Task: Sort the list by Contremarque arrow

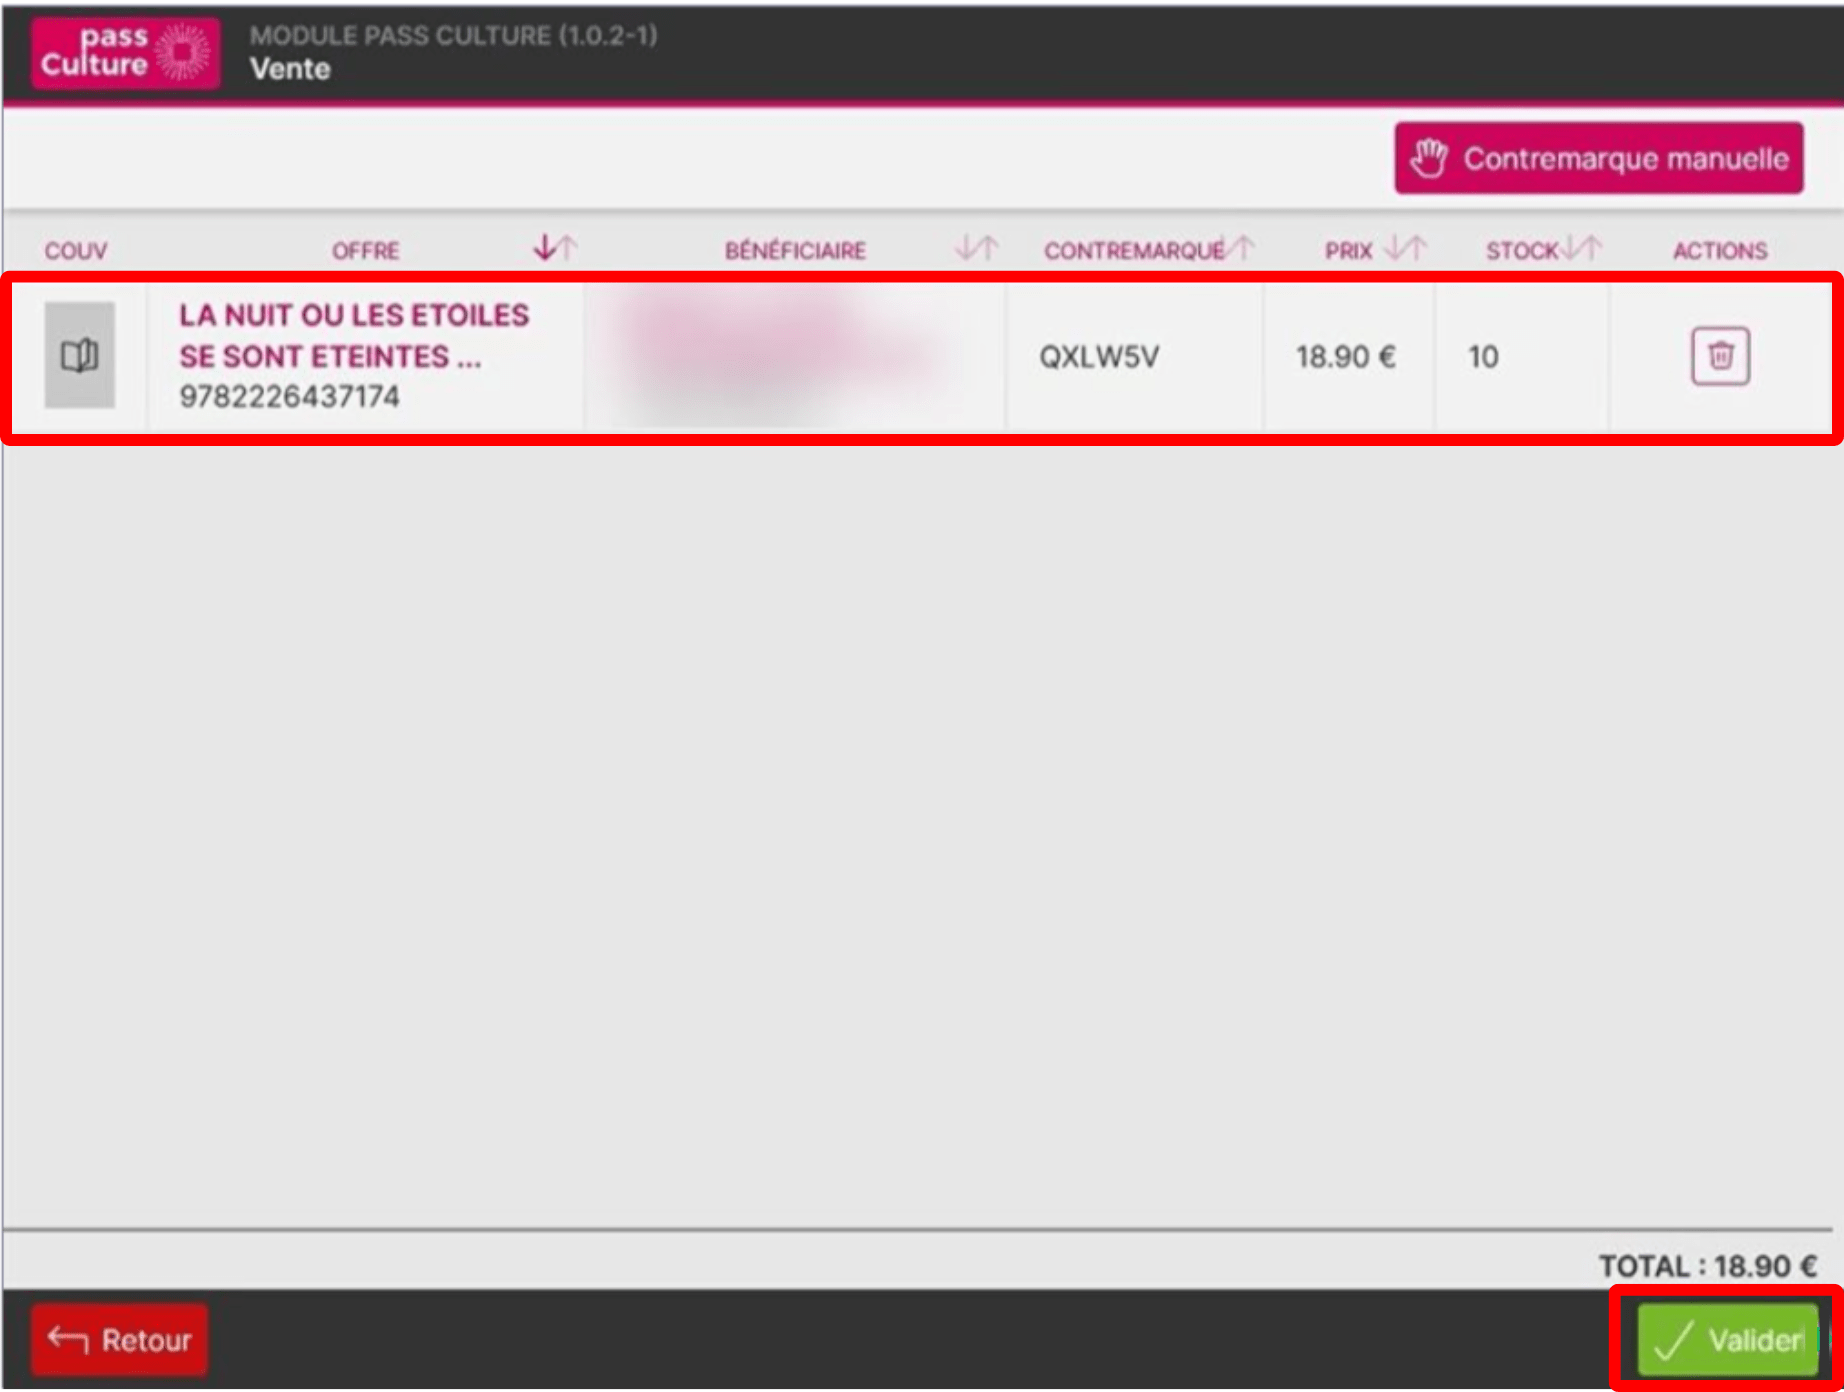Action: tap(1241, 247)
